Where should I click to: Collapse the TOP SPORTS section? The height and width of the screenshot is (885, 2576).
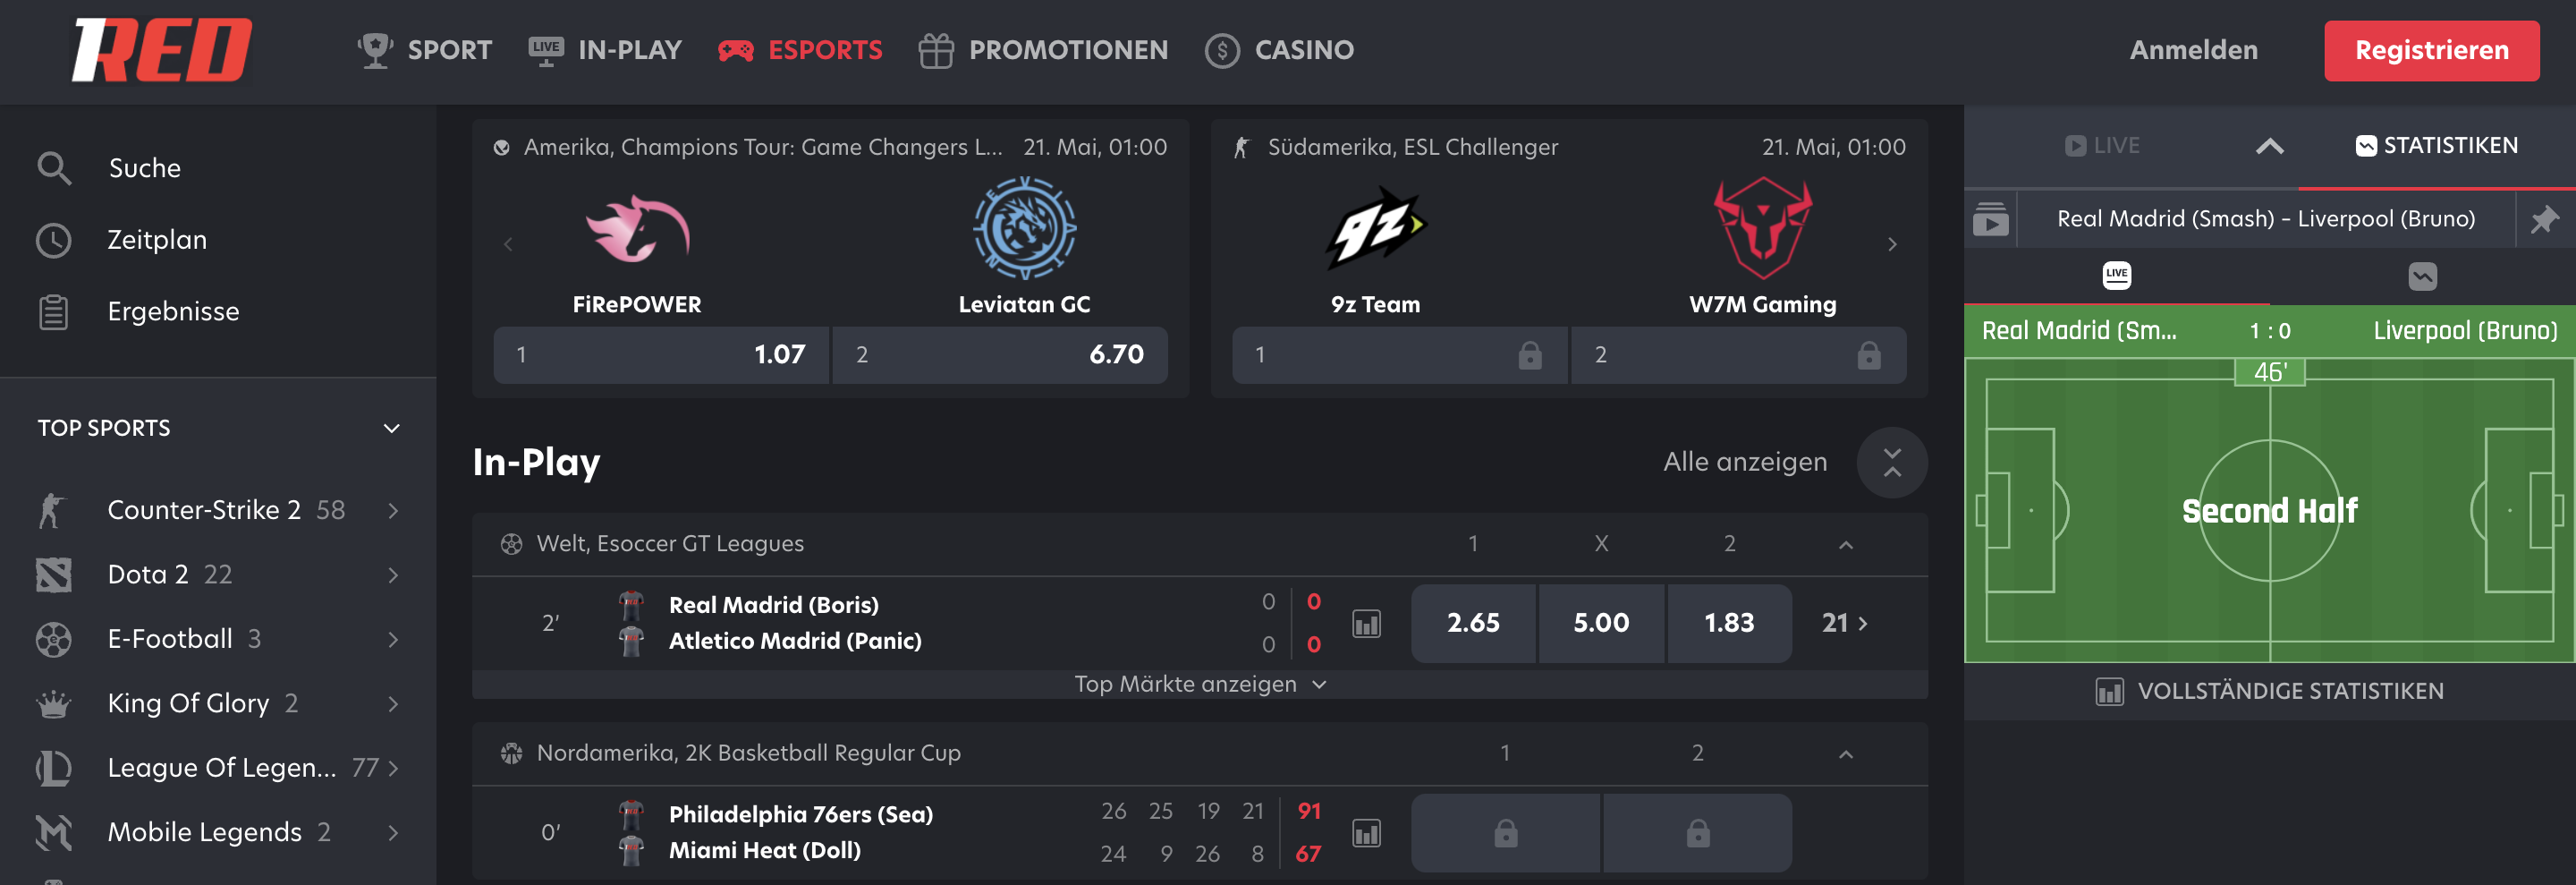point(391,428)
